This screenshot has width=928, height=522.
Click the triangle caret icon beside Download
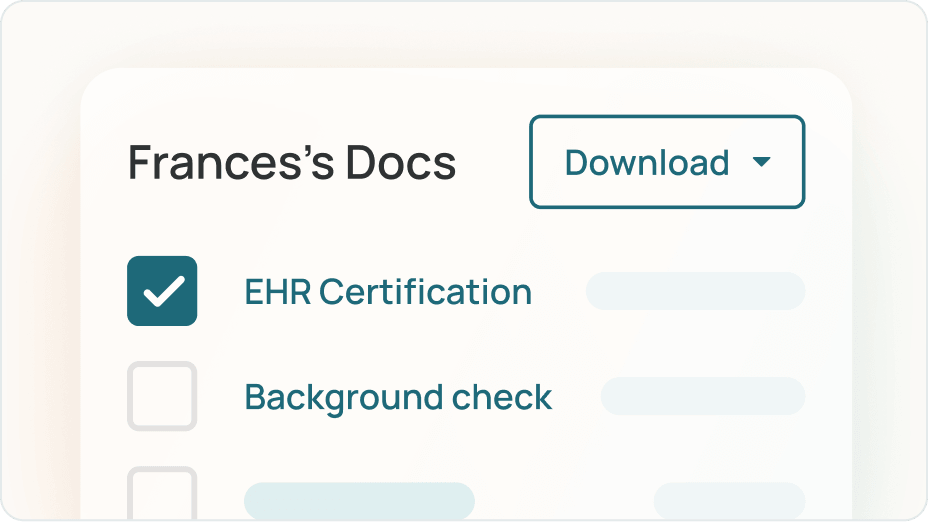(762, 162)
